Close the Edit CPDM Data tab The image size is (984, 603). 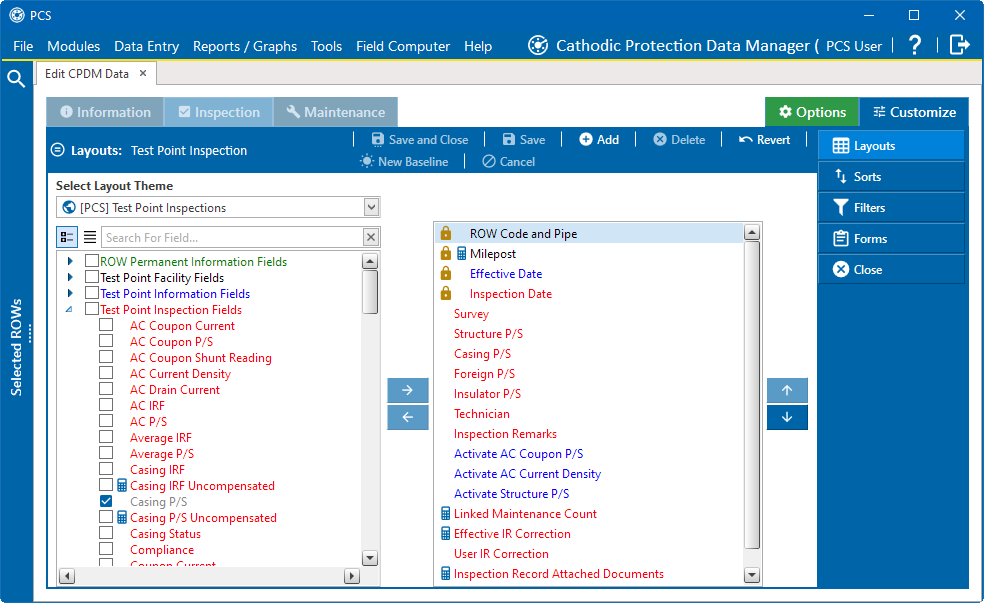[143, 73]
